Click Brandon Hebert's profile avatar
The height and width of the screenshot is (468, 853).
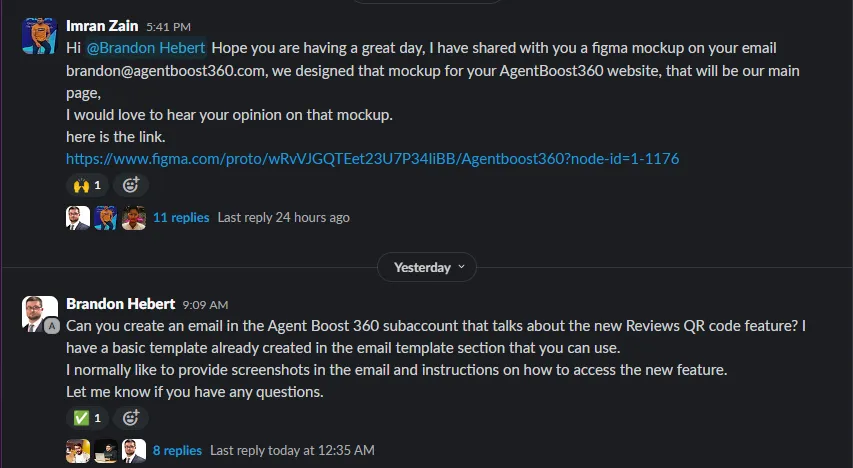click(x=39, y=313)
